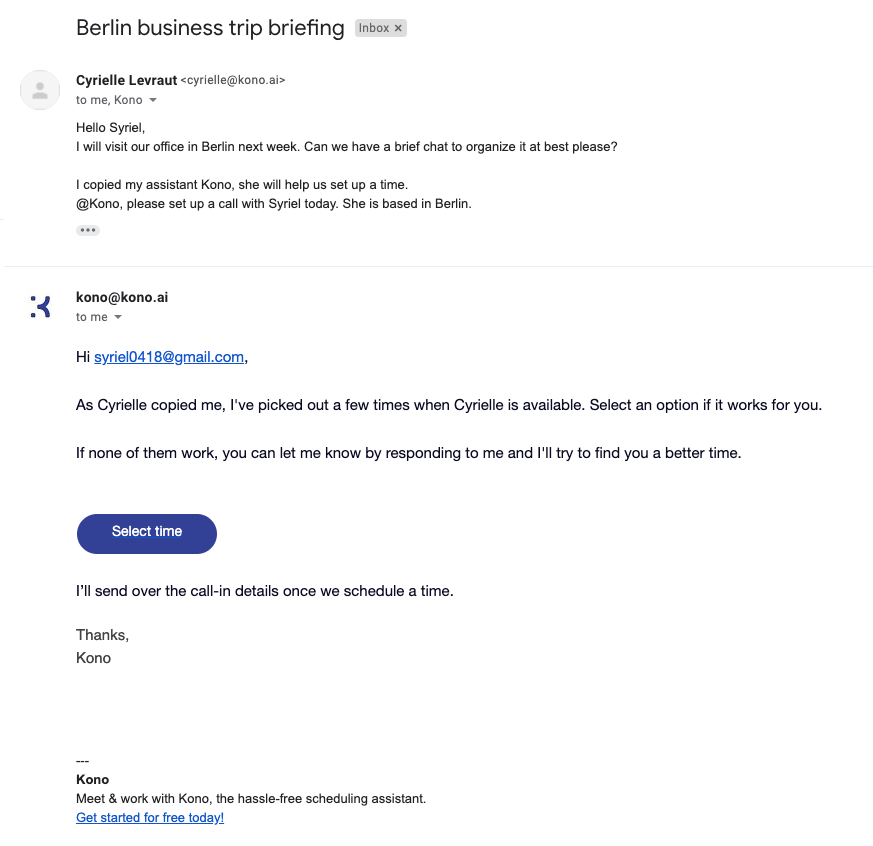Click the Kono logo avatar
The width and height of the screenshot is (873, 846).
pyautogui.click(x=40, y=306)
